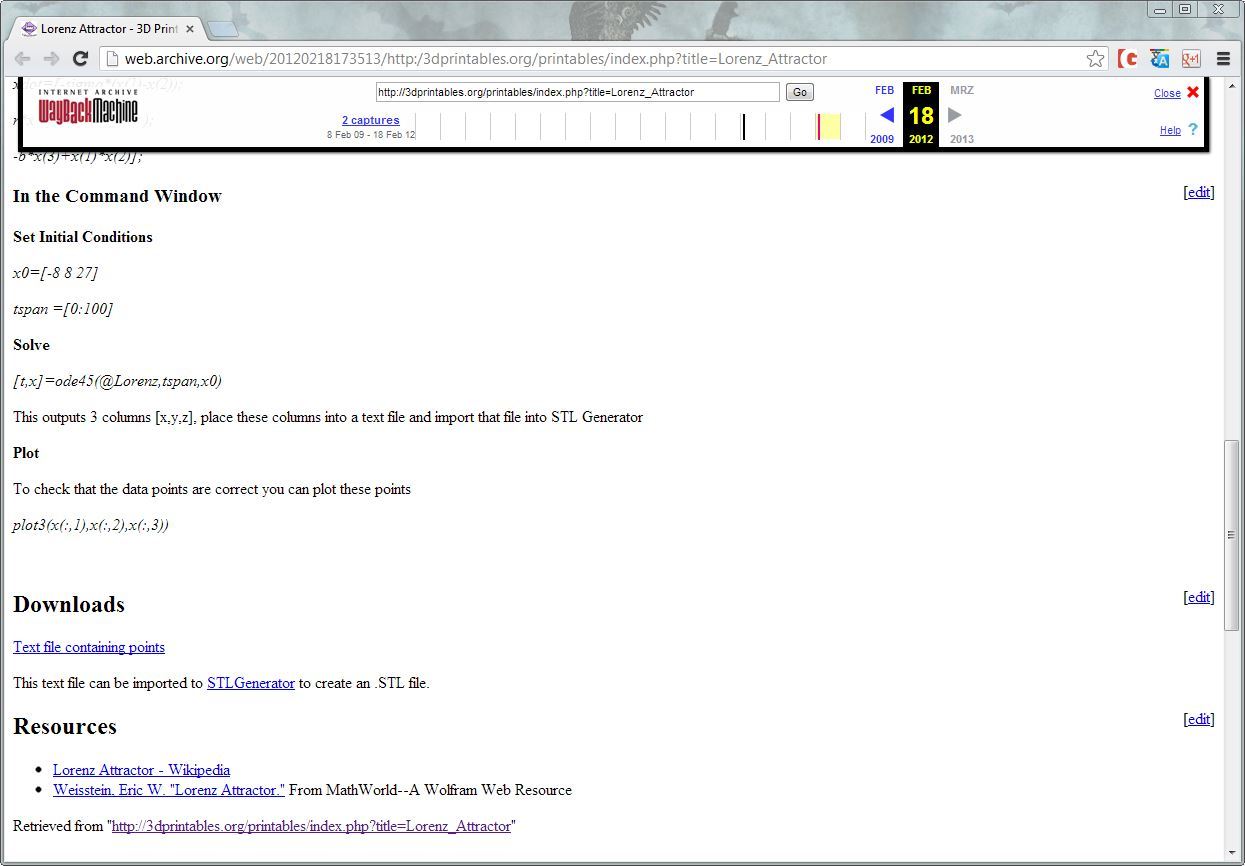1245x866 pixels.
Task: Click the Google+ extension icon
Action: point(1191,59)
